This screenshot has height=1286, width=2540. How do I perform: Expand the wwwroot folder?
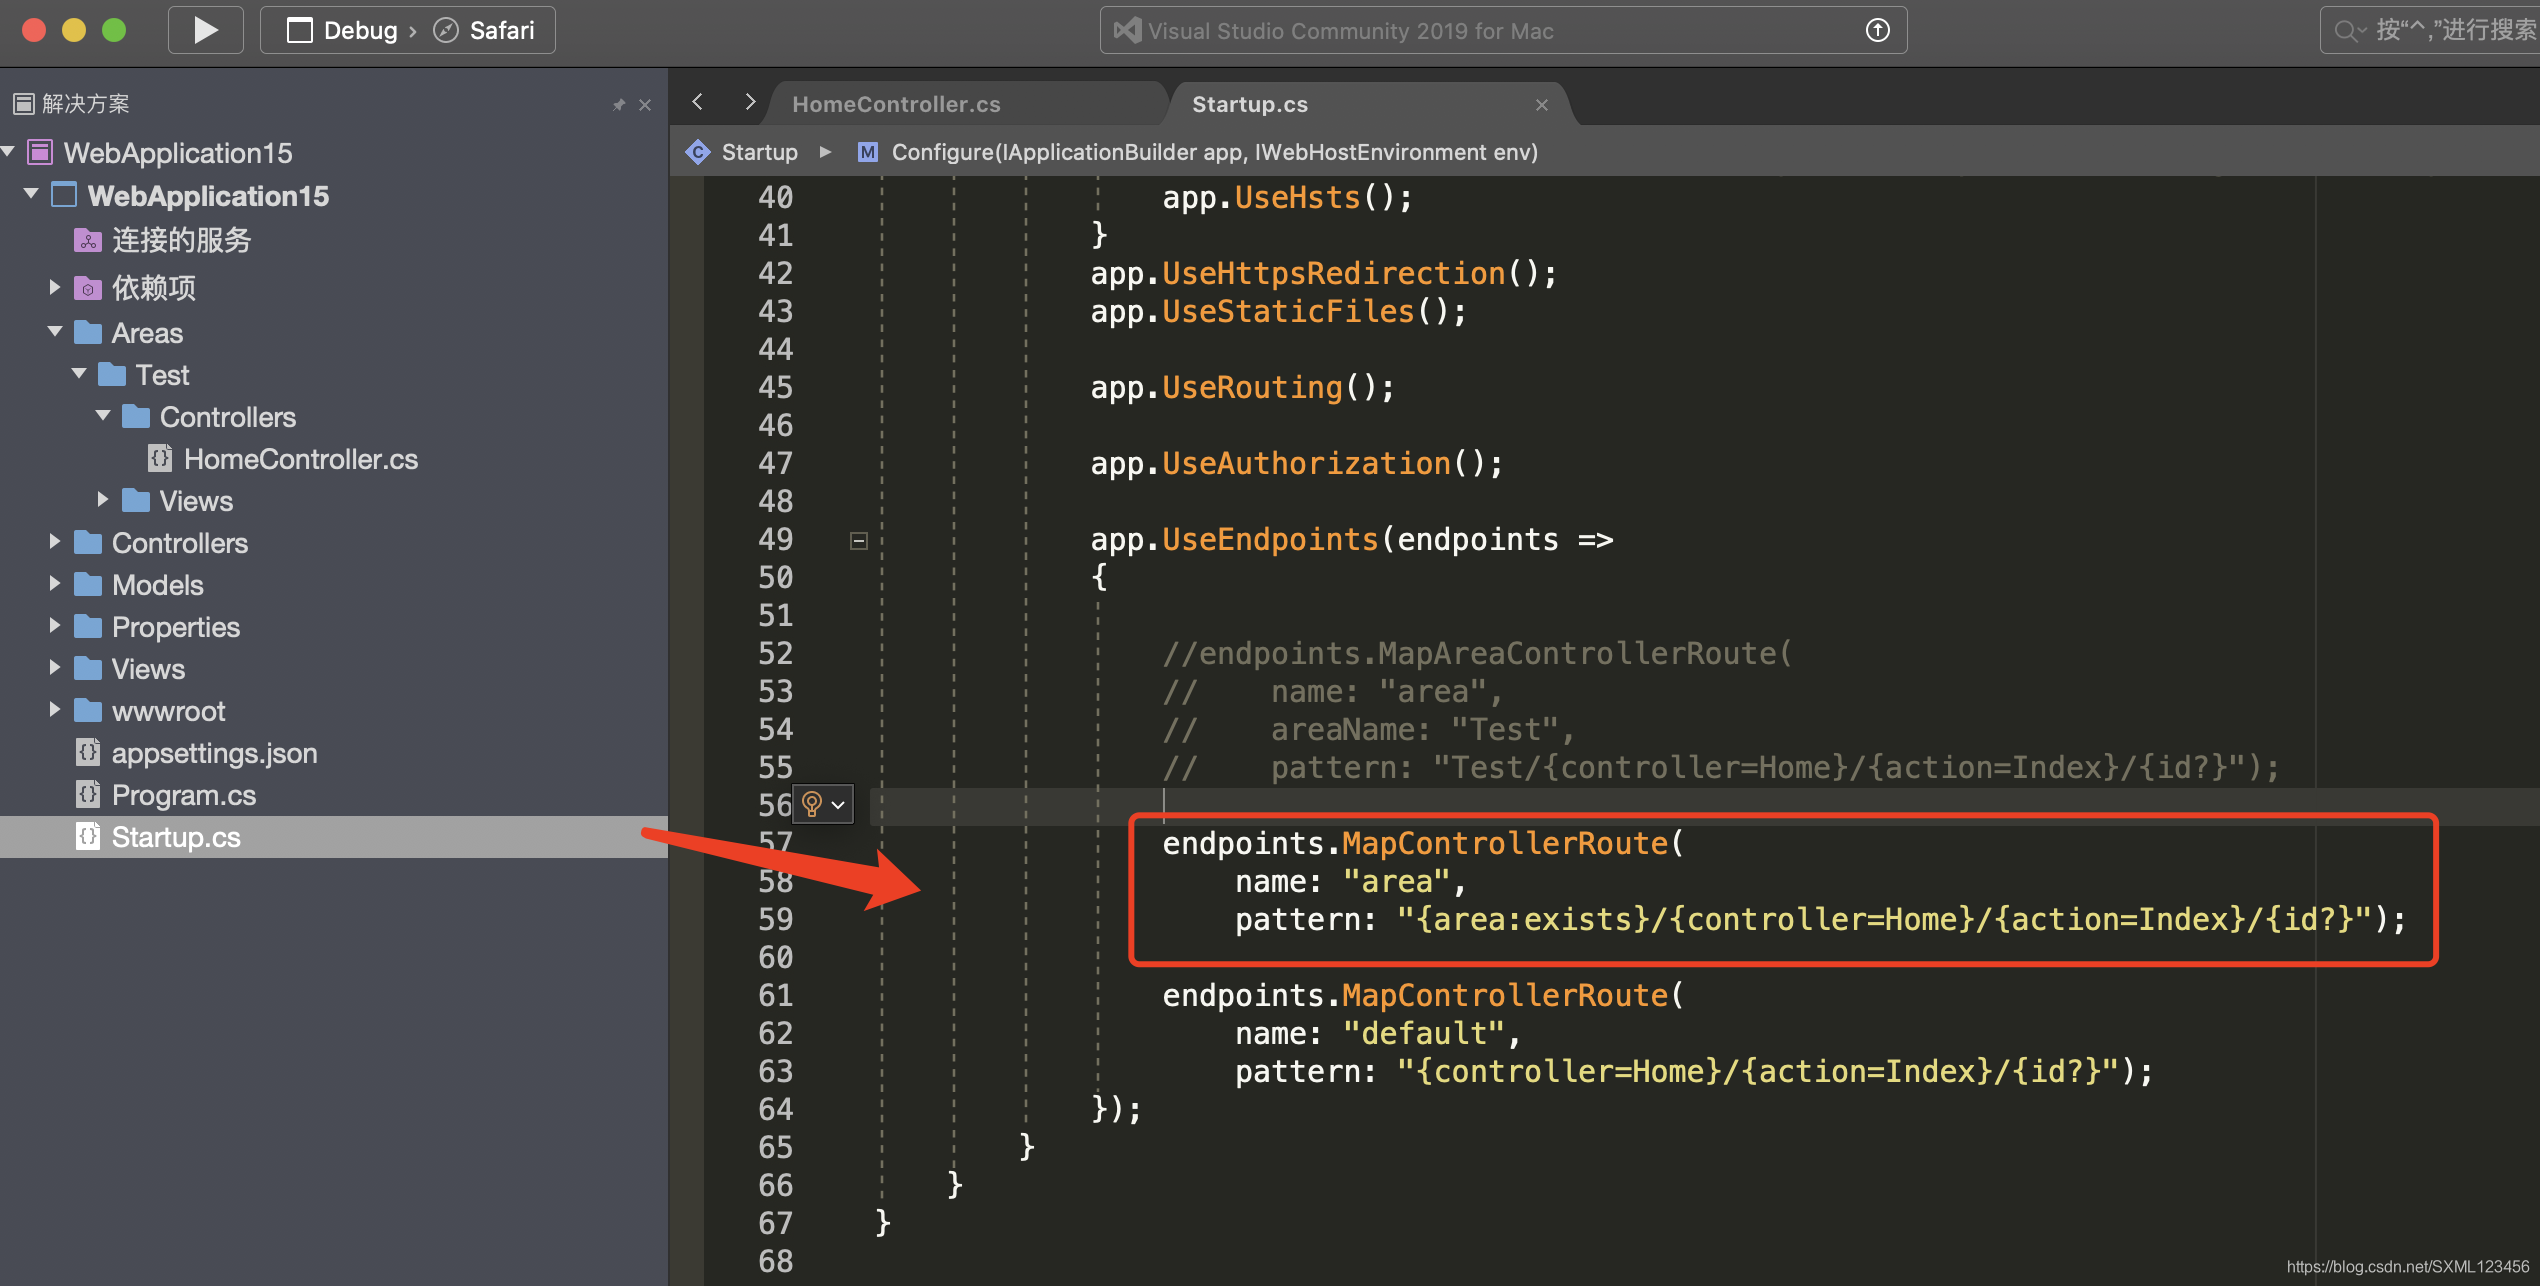click(55, 710)
